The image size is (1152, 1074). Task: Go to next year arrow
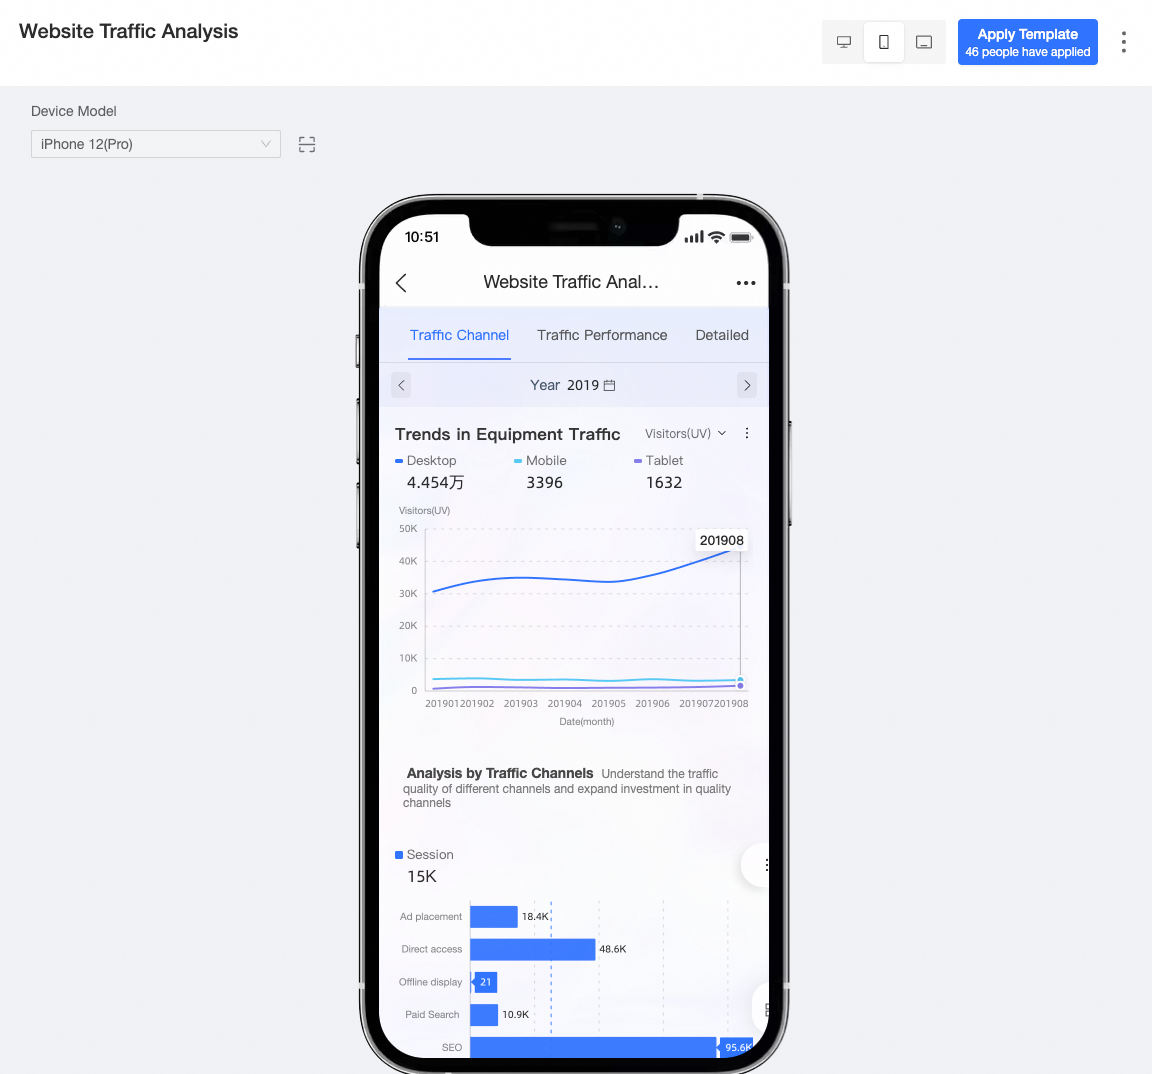[746, 385]
